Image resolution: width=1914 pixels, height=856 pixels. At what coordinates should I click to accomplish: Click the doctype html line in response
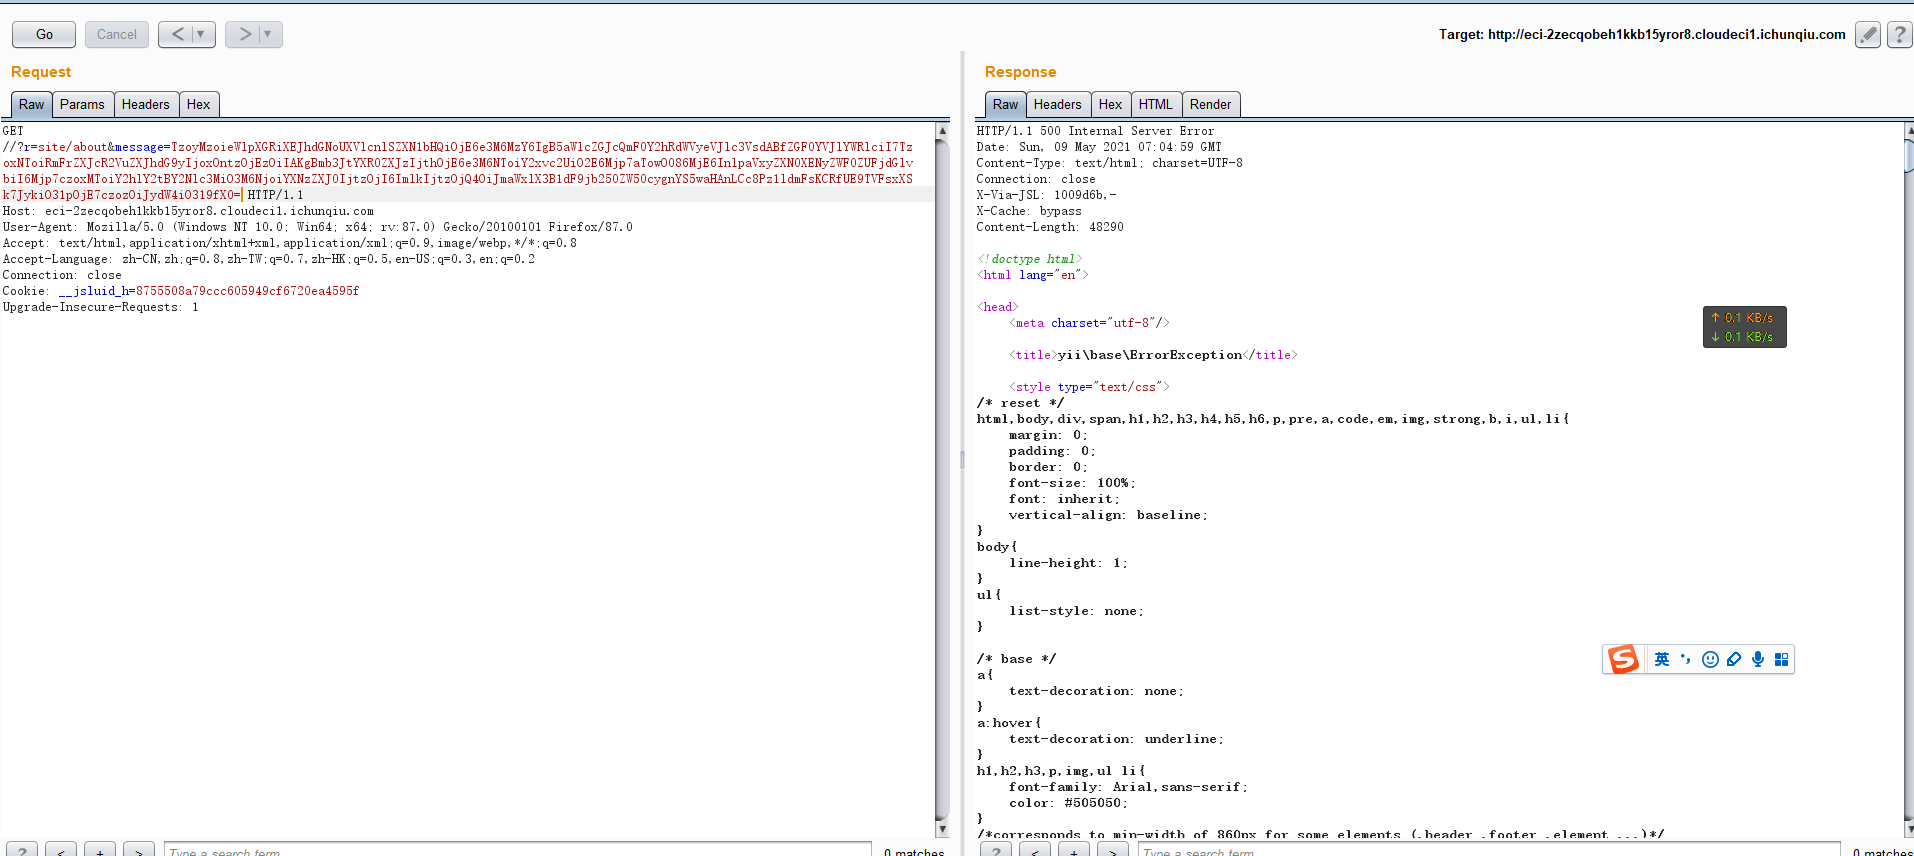tap(1030, 259)
